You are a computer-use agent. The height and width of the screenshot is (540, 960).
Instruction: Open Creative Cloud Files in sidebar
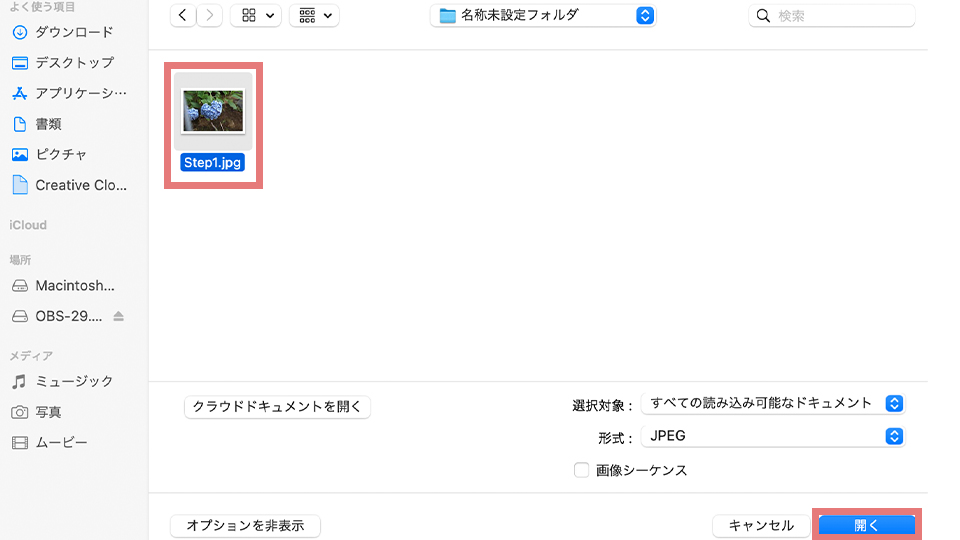pos(70,185)
